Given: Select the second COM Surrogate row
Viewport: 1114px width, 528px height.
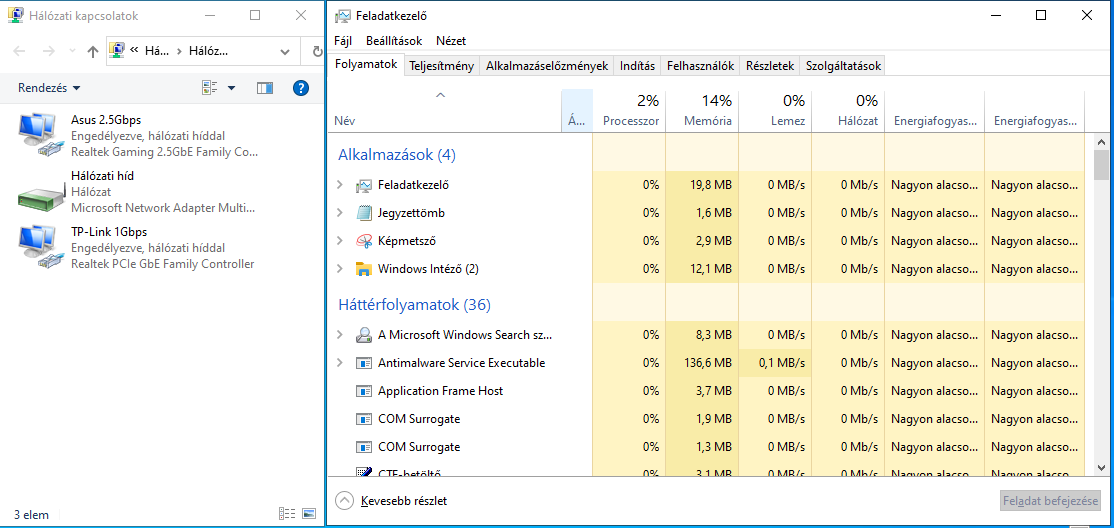Looking at the screenshot, I should click(x=707, y=447).
